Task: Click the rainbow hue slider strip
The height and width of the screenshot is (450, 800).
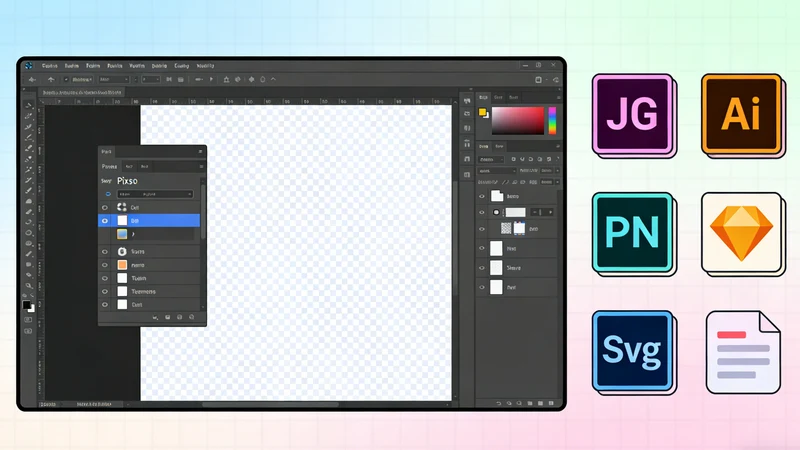Action: click(552, 120)
